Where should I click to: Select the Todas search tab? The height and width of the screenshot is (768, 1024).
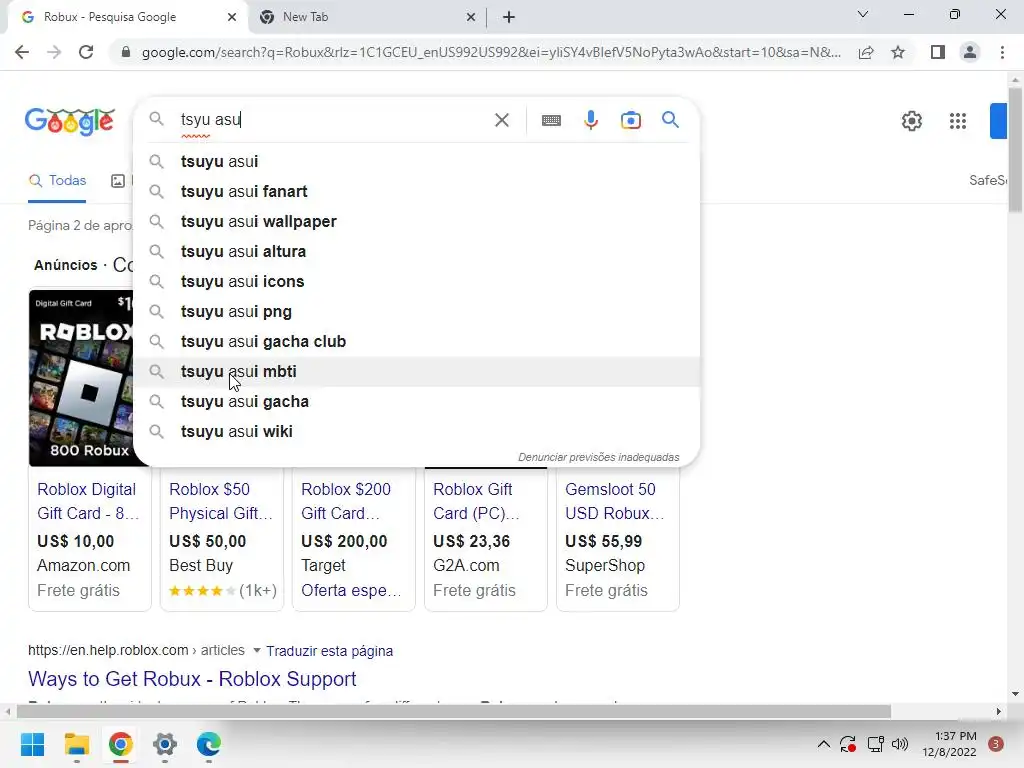click(x=57, y=181)
